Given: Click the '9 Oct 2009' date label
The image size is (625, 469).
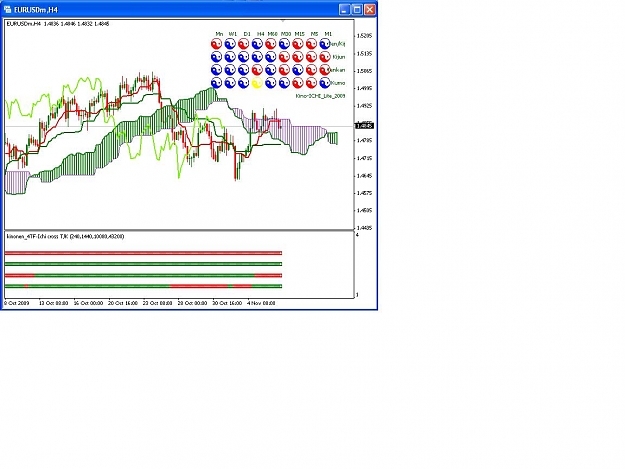Looking at the screenshot, I should [x=17, y=303].
